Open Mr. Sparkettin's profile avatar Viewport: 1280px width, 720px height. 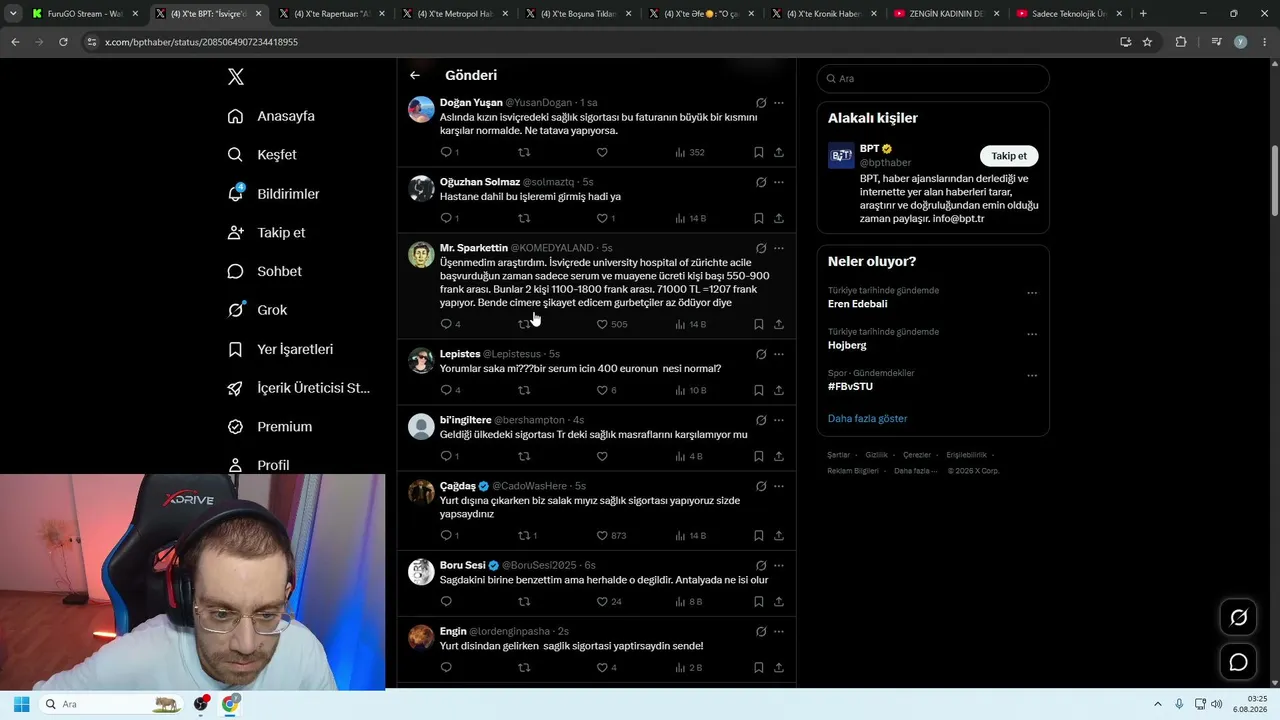pos(421,255)
